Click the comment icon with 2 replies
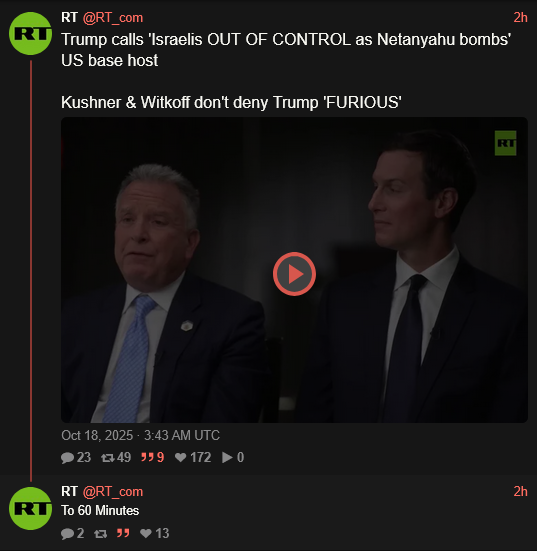537x551 pixels. point(67,534)
